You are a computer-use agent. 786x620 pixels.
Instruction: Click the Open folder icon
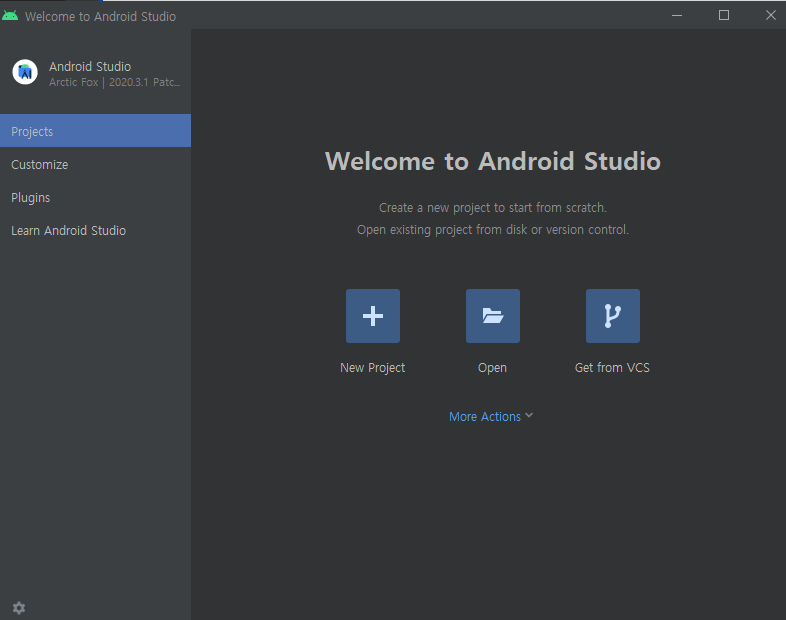(x=493, y=316)
